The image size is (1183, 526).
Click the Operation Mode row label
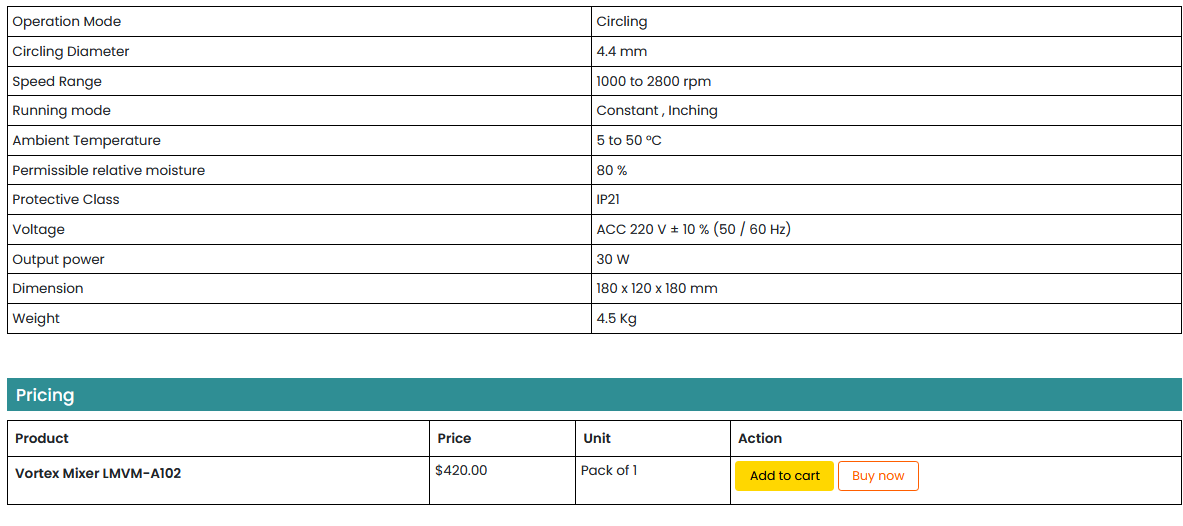[x=67, y=22]
